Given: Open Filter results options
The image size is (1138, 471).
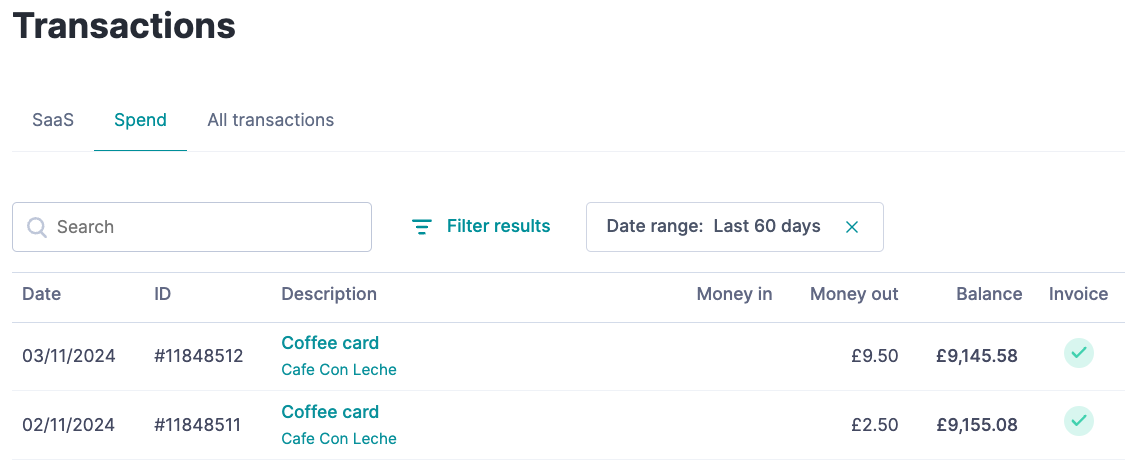Looking at the screenshot, I should pos(480,226).
